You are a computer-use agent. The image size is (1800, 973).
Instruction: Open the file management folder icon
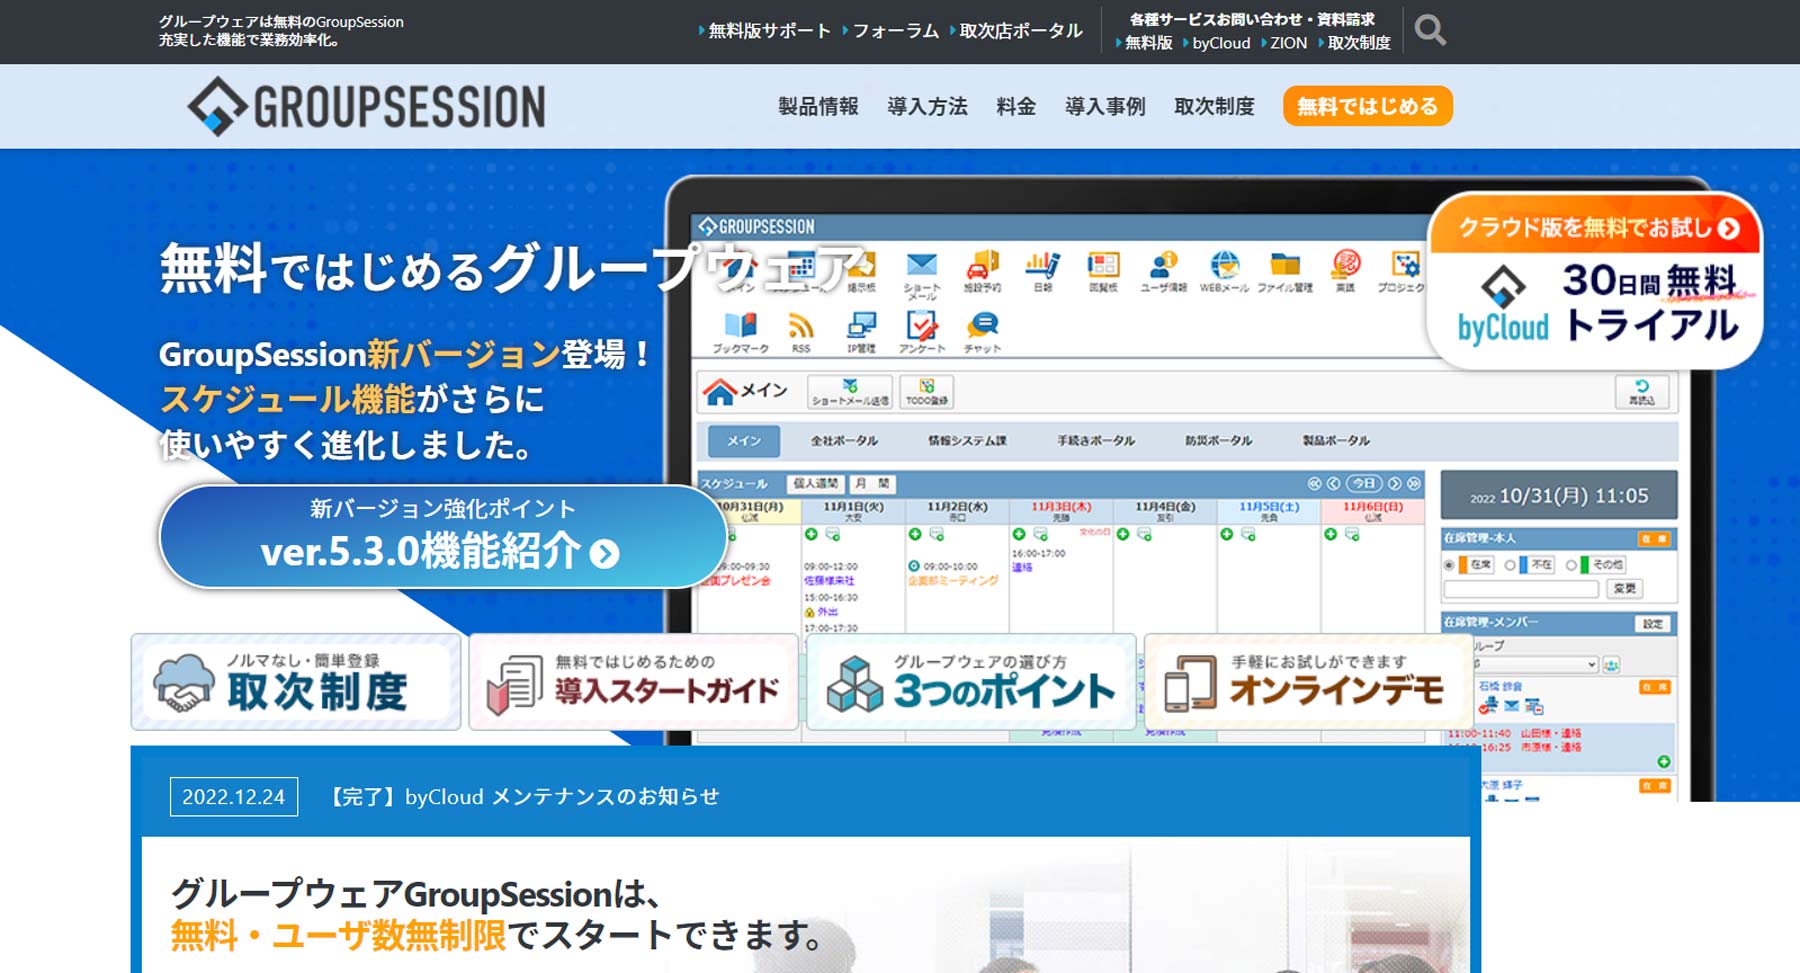[x=1284, y=266]
